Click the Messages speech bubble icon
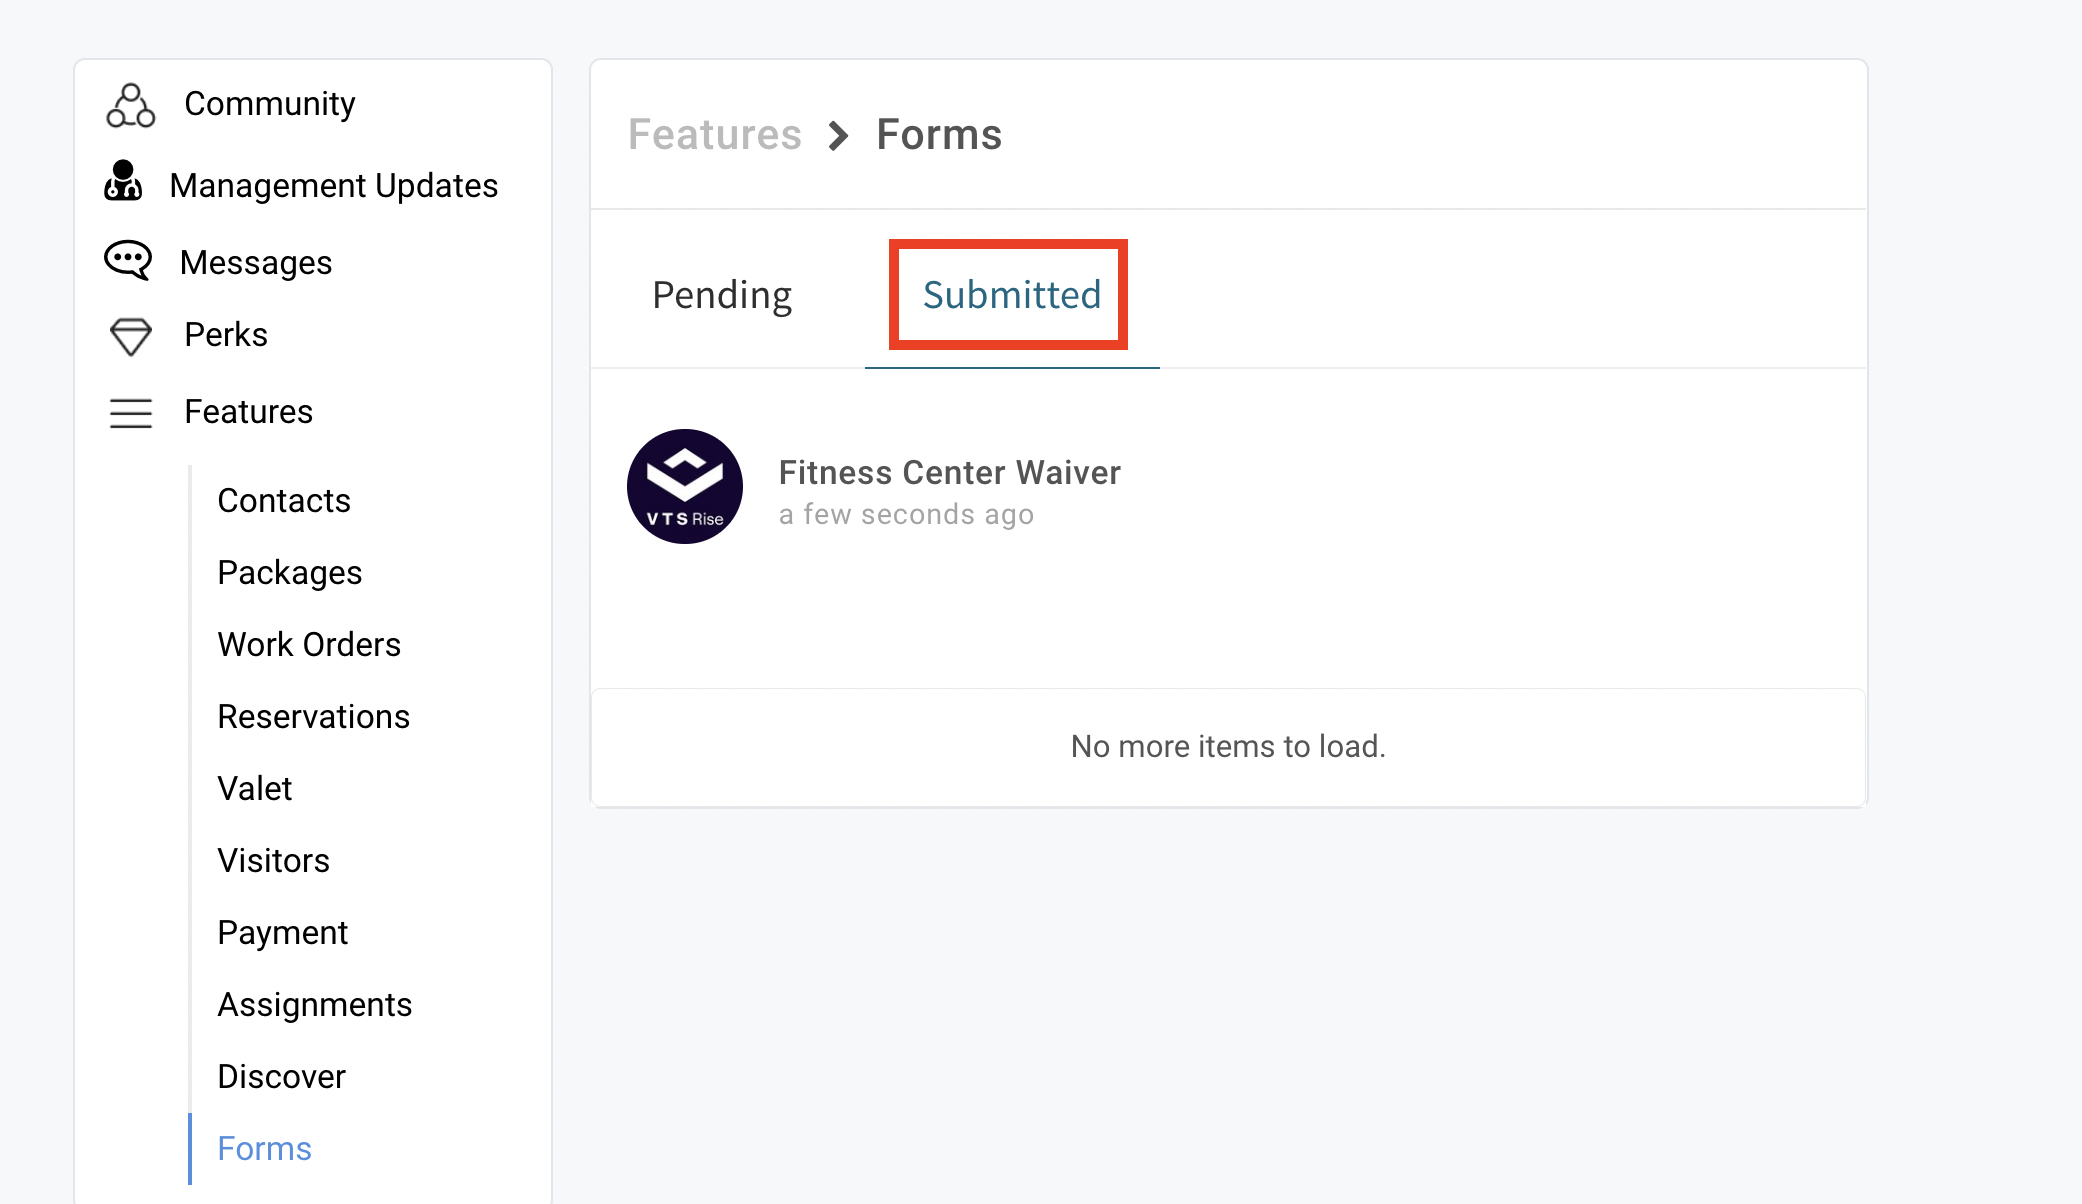The image size is (2082, 1204). click(x=128, y=260)
